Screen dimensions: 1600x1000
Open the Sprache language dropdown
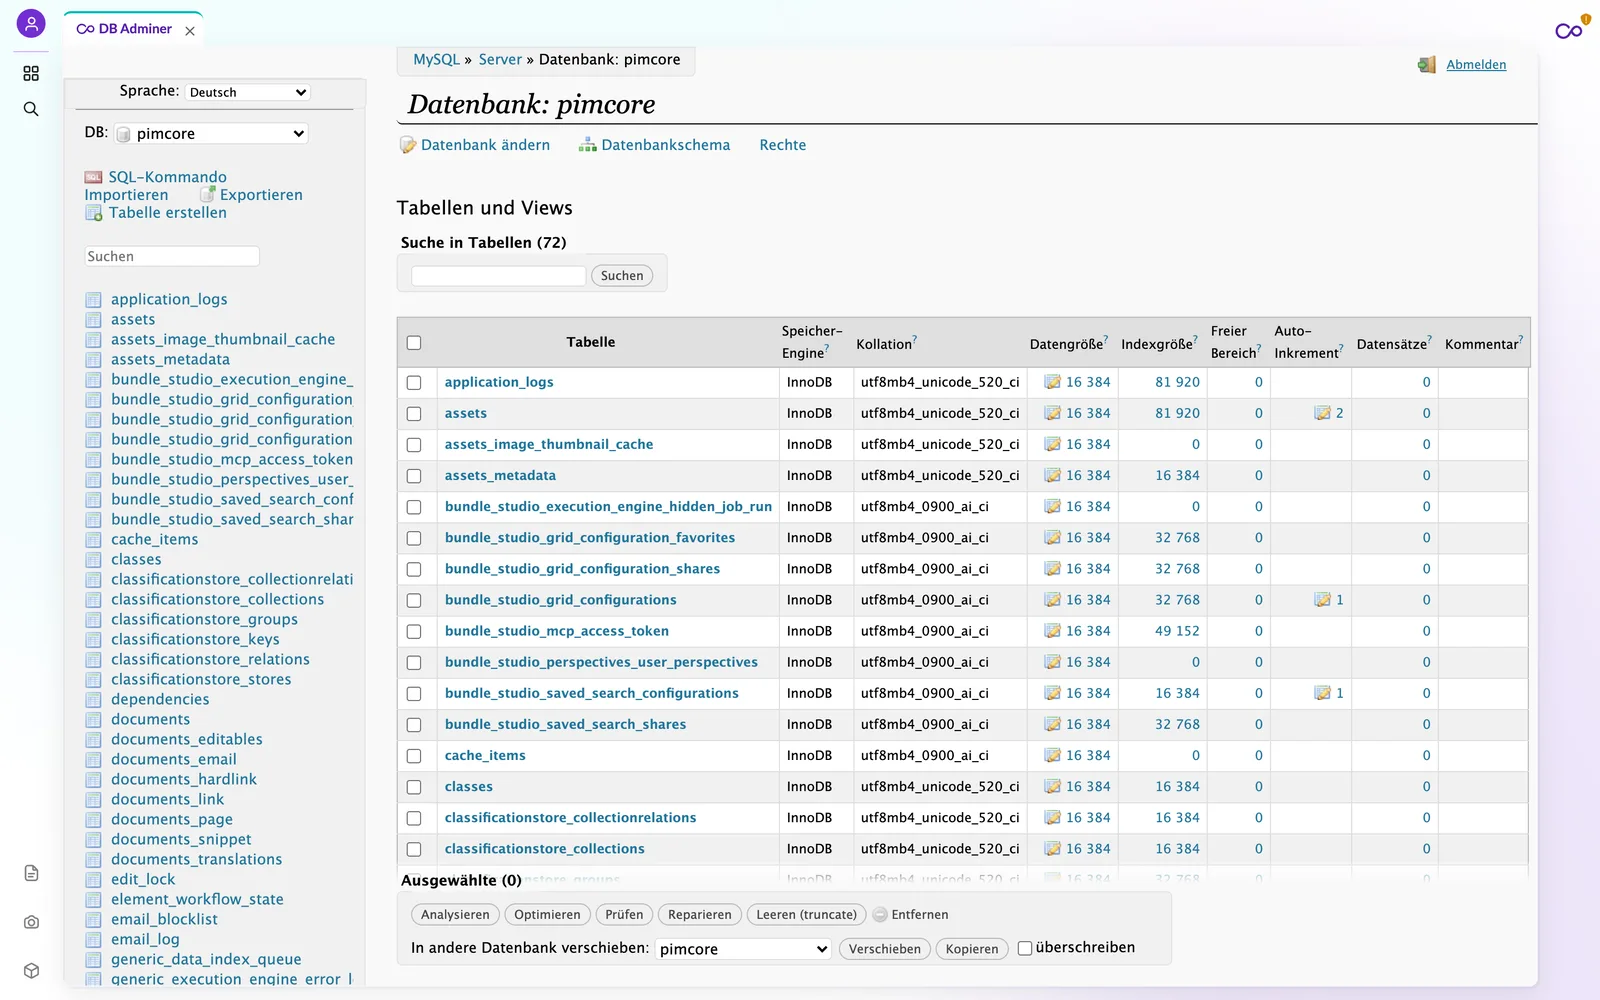click(248, 92)
